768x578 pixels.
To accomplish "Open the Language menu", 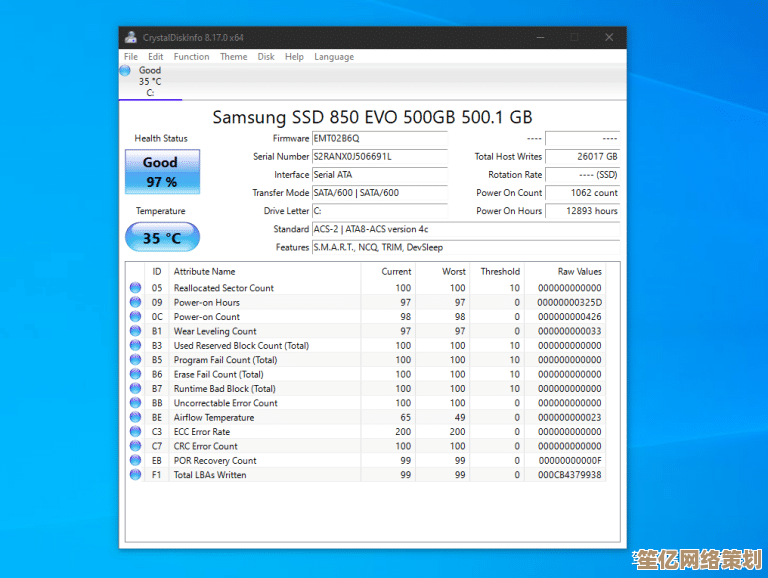I will pos(334,57).
